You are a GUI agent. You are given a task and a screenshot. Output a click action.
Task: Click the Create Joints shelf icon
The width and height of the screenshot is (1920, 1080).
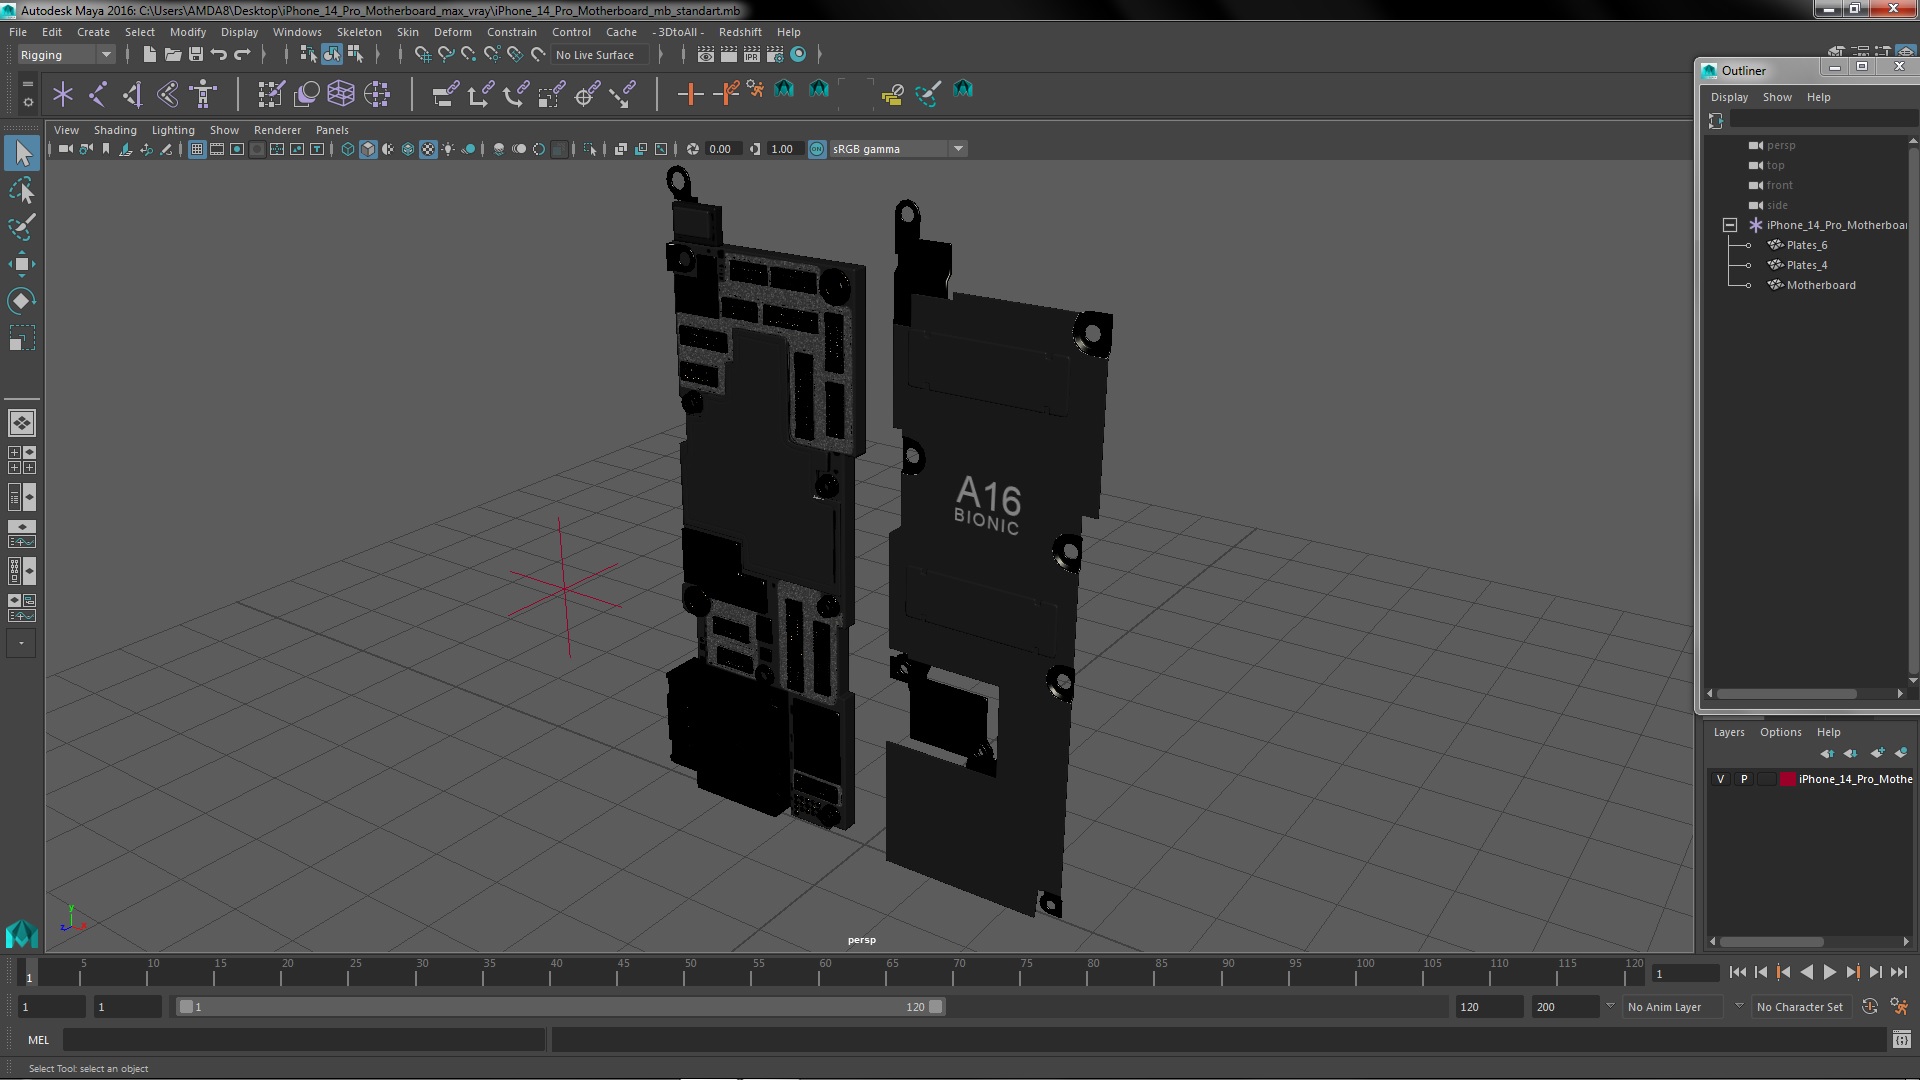click(x=98, y=94)
